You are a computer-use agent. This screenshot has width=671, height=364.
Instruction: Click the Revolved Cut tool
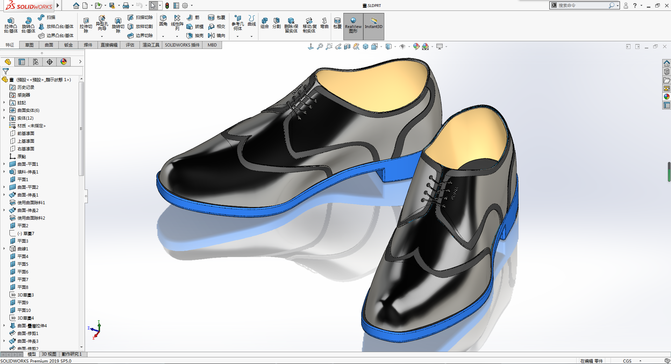pyautogui.click(x=118, y=26)
